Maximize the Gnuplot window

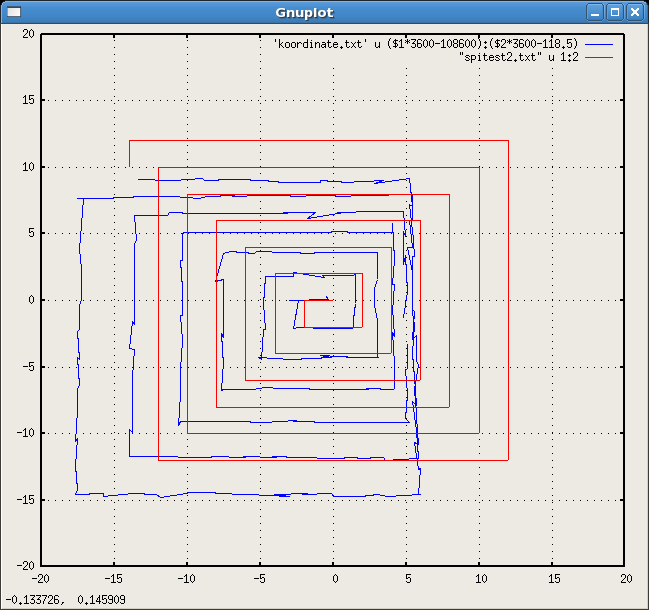tap(615, 12)
